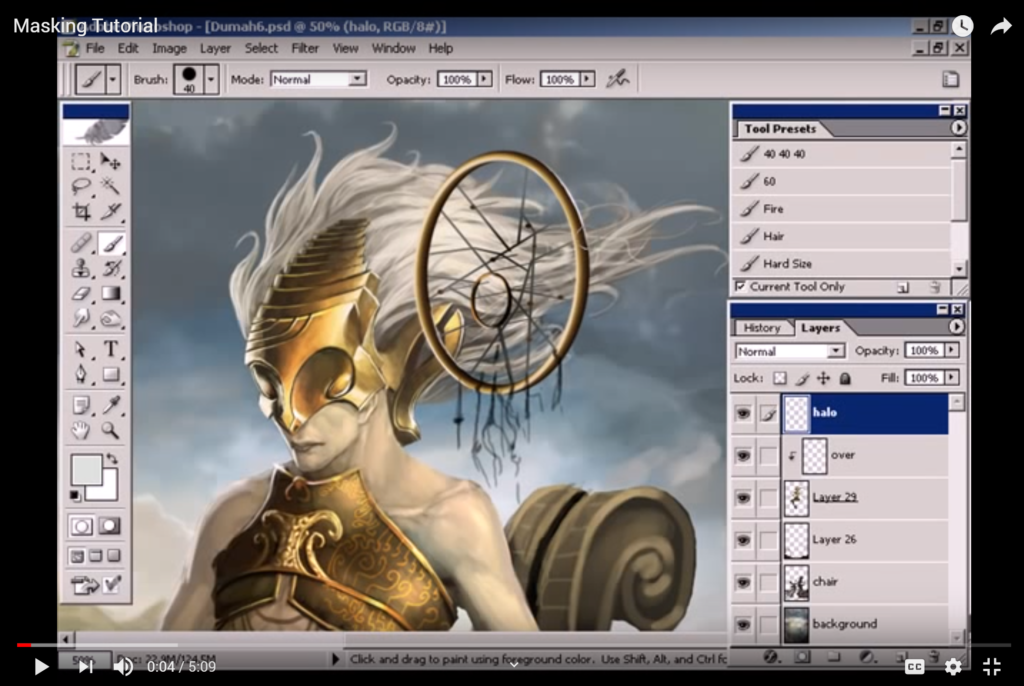
Task: Select the History Brush tool
Action: coord(110,268)
